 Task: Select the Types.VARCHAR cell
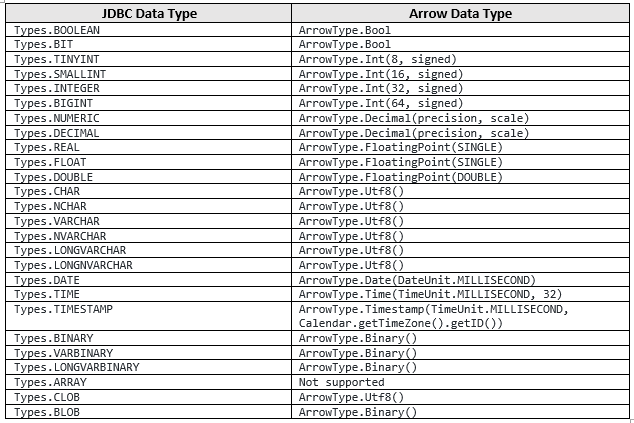coord(57,220)
